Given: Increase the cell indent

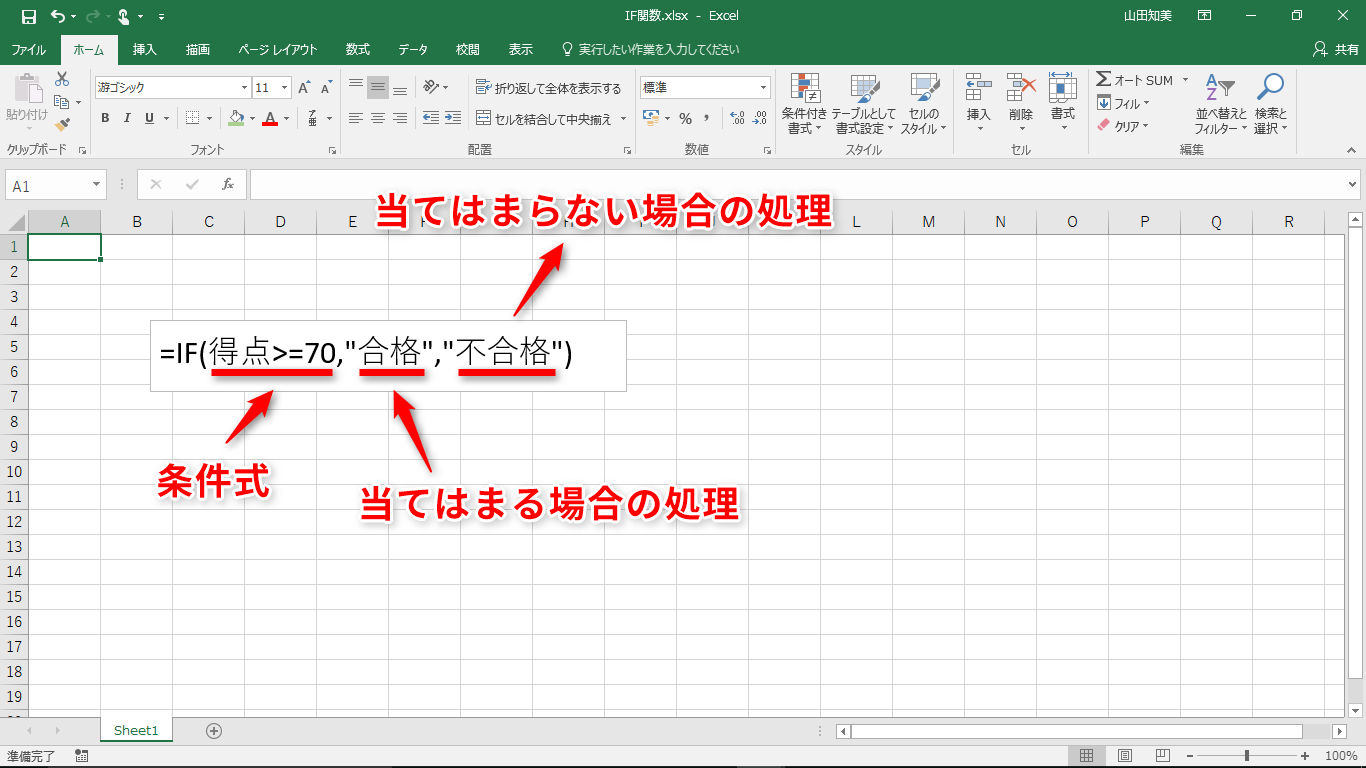Looking at the screenshot, I should [x=453, y=118].
